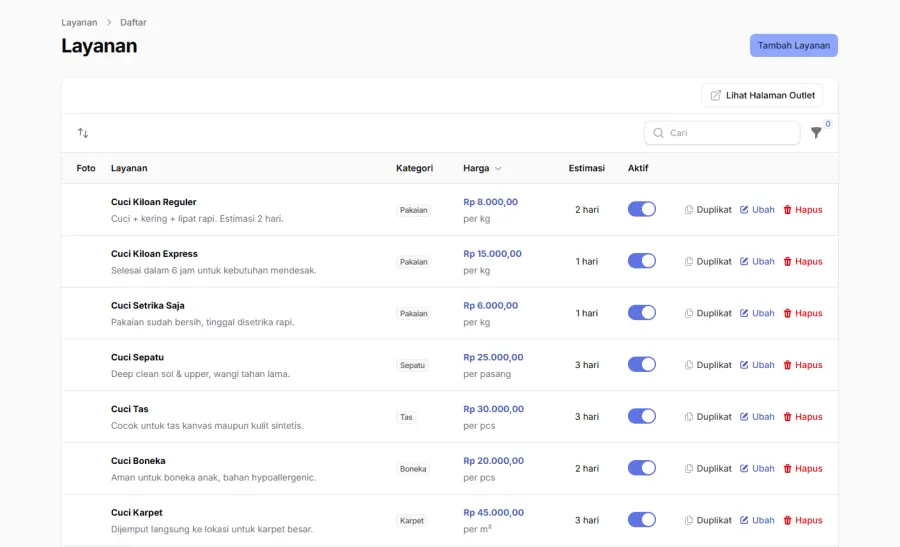The height and width of the screenshot is (547, 900).
Task: Toggle Aktif switch for Cuci Kiloan Reguler
Action: (x=642, y=209)
